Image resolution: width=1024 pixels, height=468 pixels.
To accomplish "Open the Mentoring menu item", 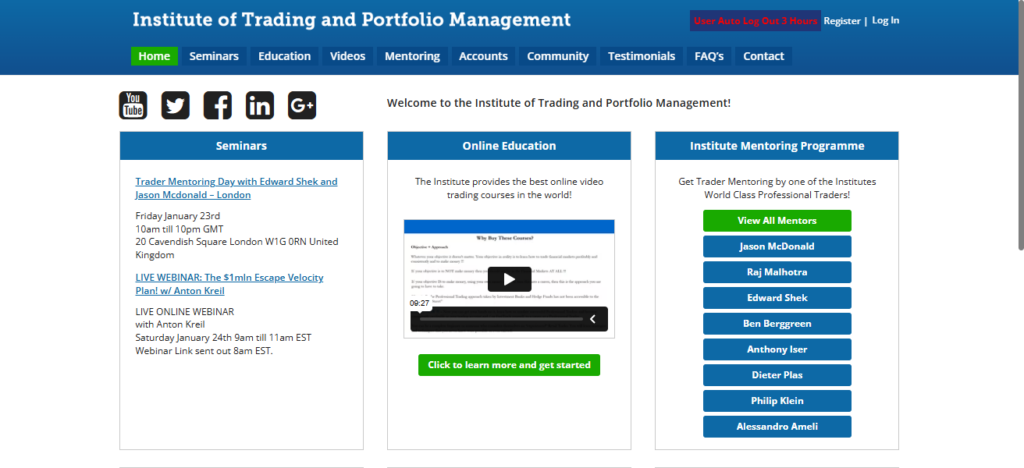I will [x=412, y=56].
